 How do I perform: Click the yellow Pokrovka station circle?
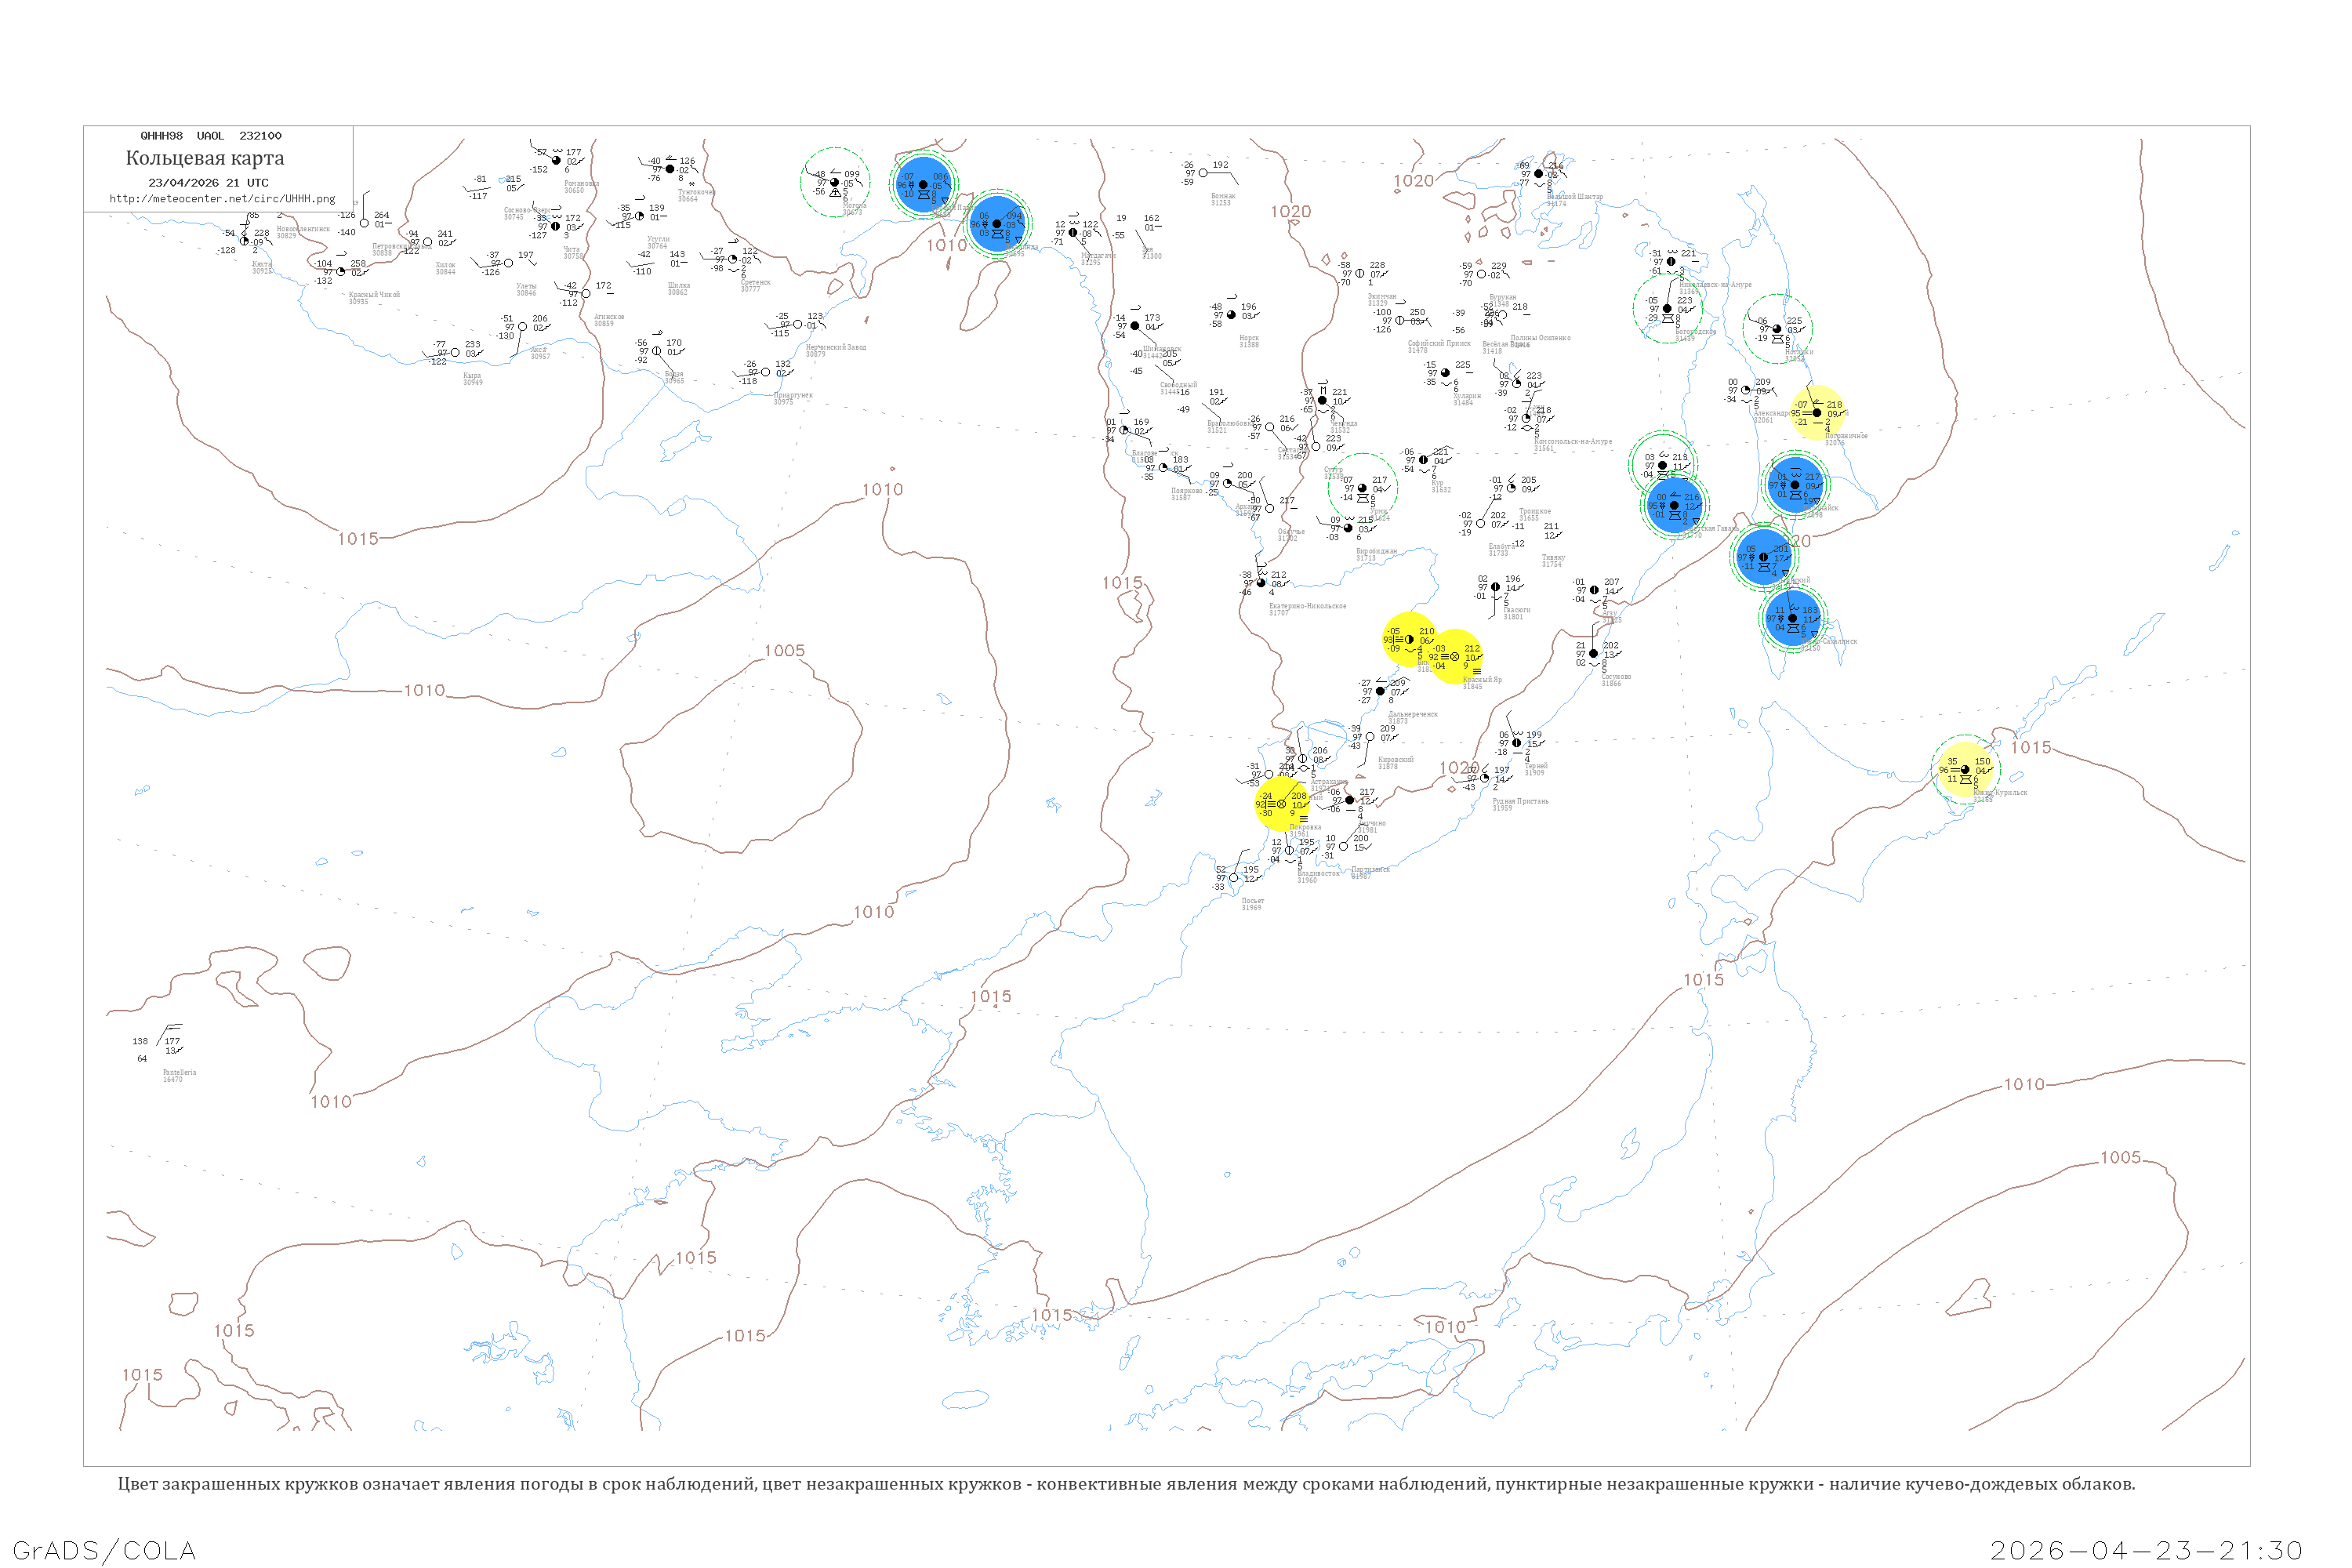point(1281,804)
